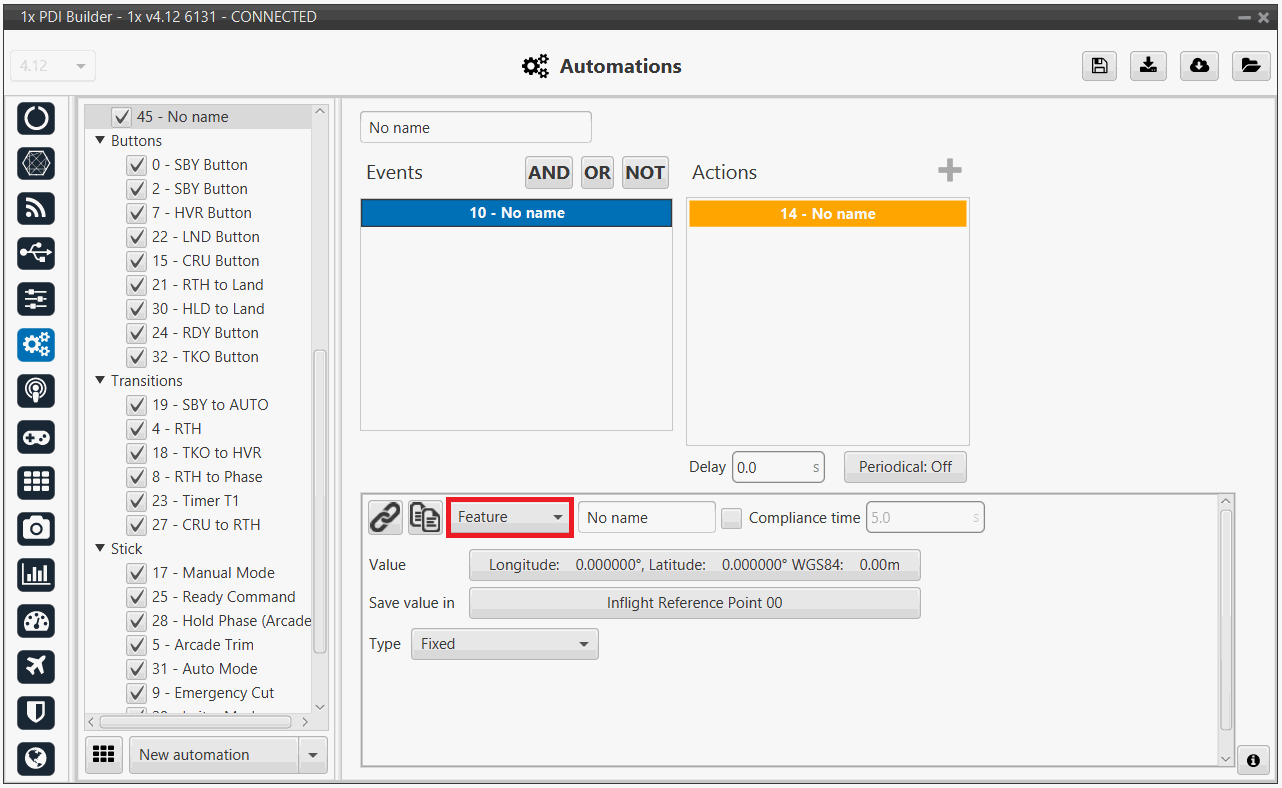Open the camera panel in sidebar
The width and height of the screenshot is (1282, 788).
(36, 528)
